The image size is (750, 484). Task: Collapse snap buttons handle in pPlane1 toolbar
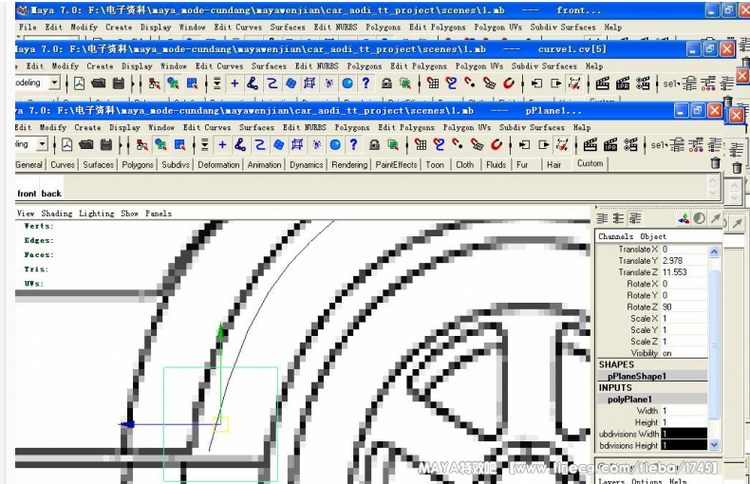point(407,144)
